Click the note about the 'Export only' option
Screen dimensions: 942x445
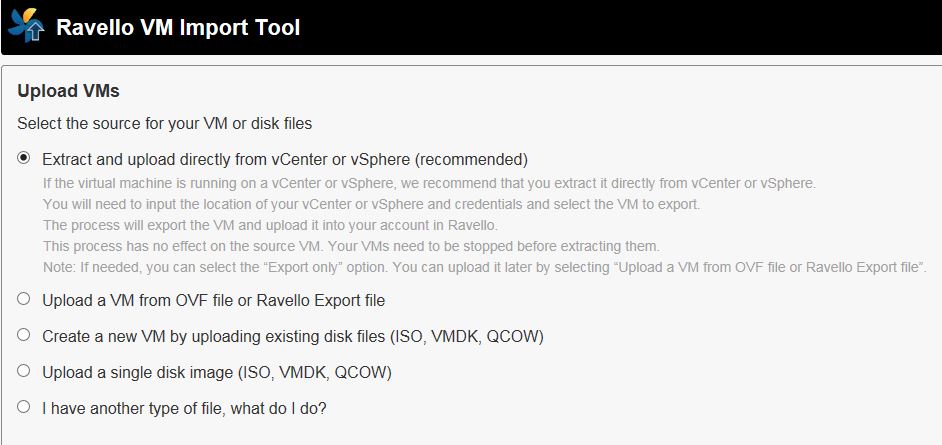[485, 267]
